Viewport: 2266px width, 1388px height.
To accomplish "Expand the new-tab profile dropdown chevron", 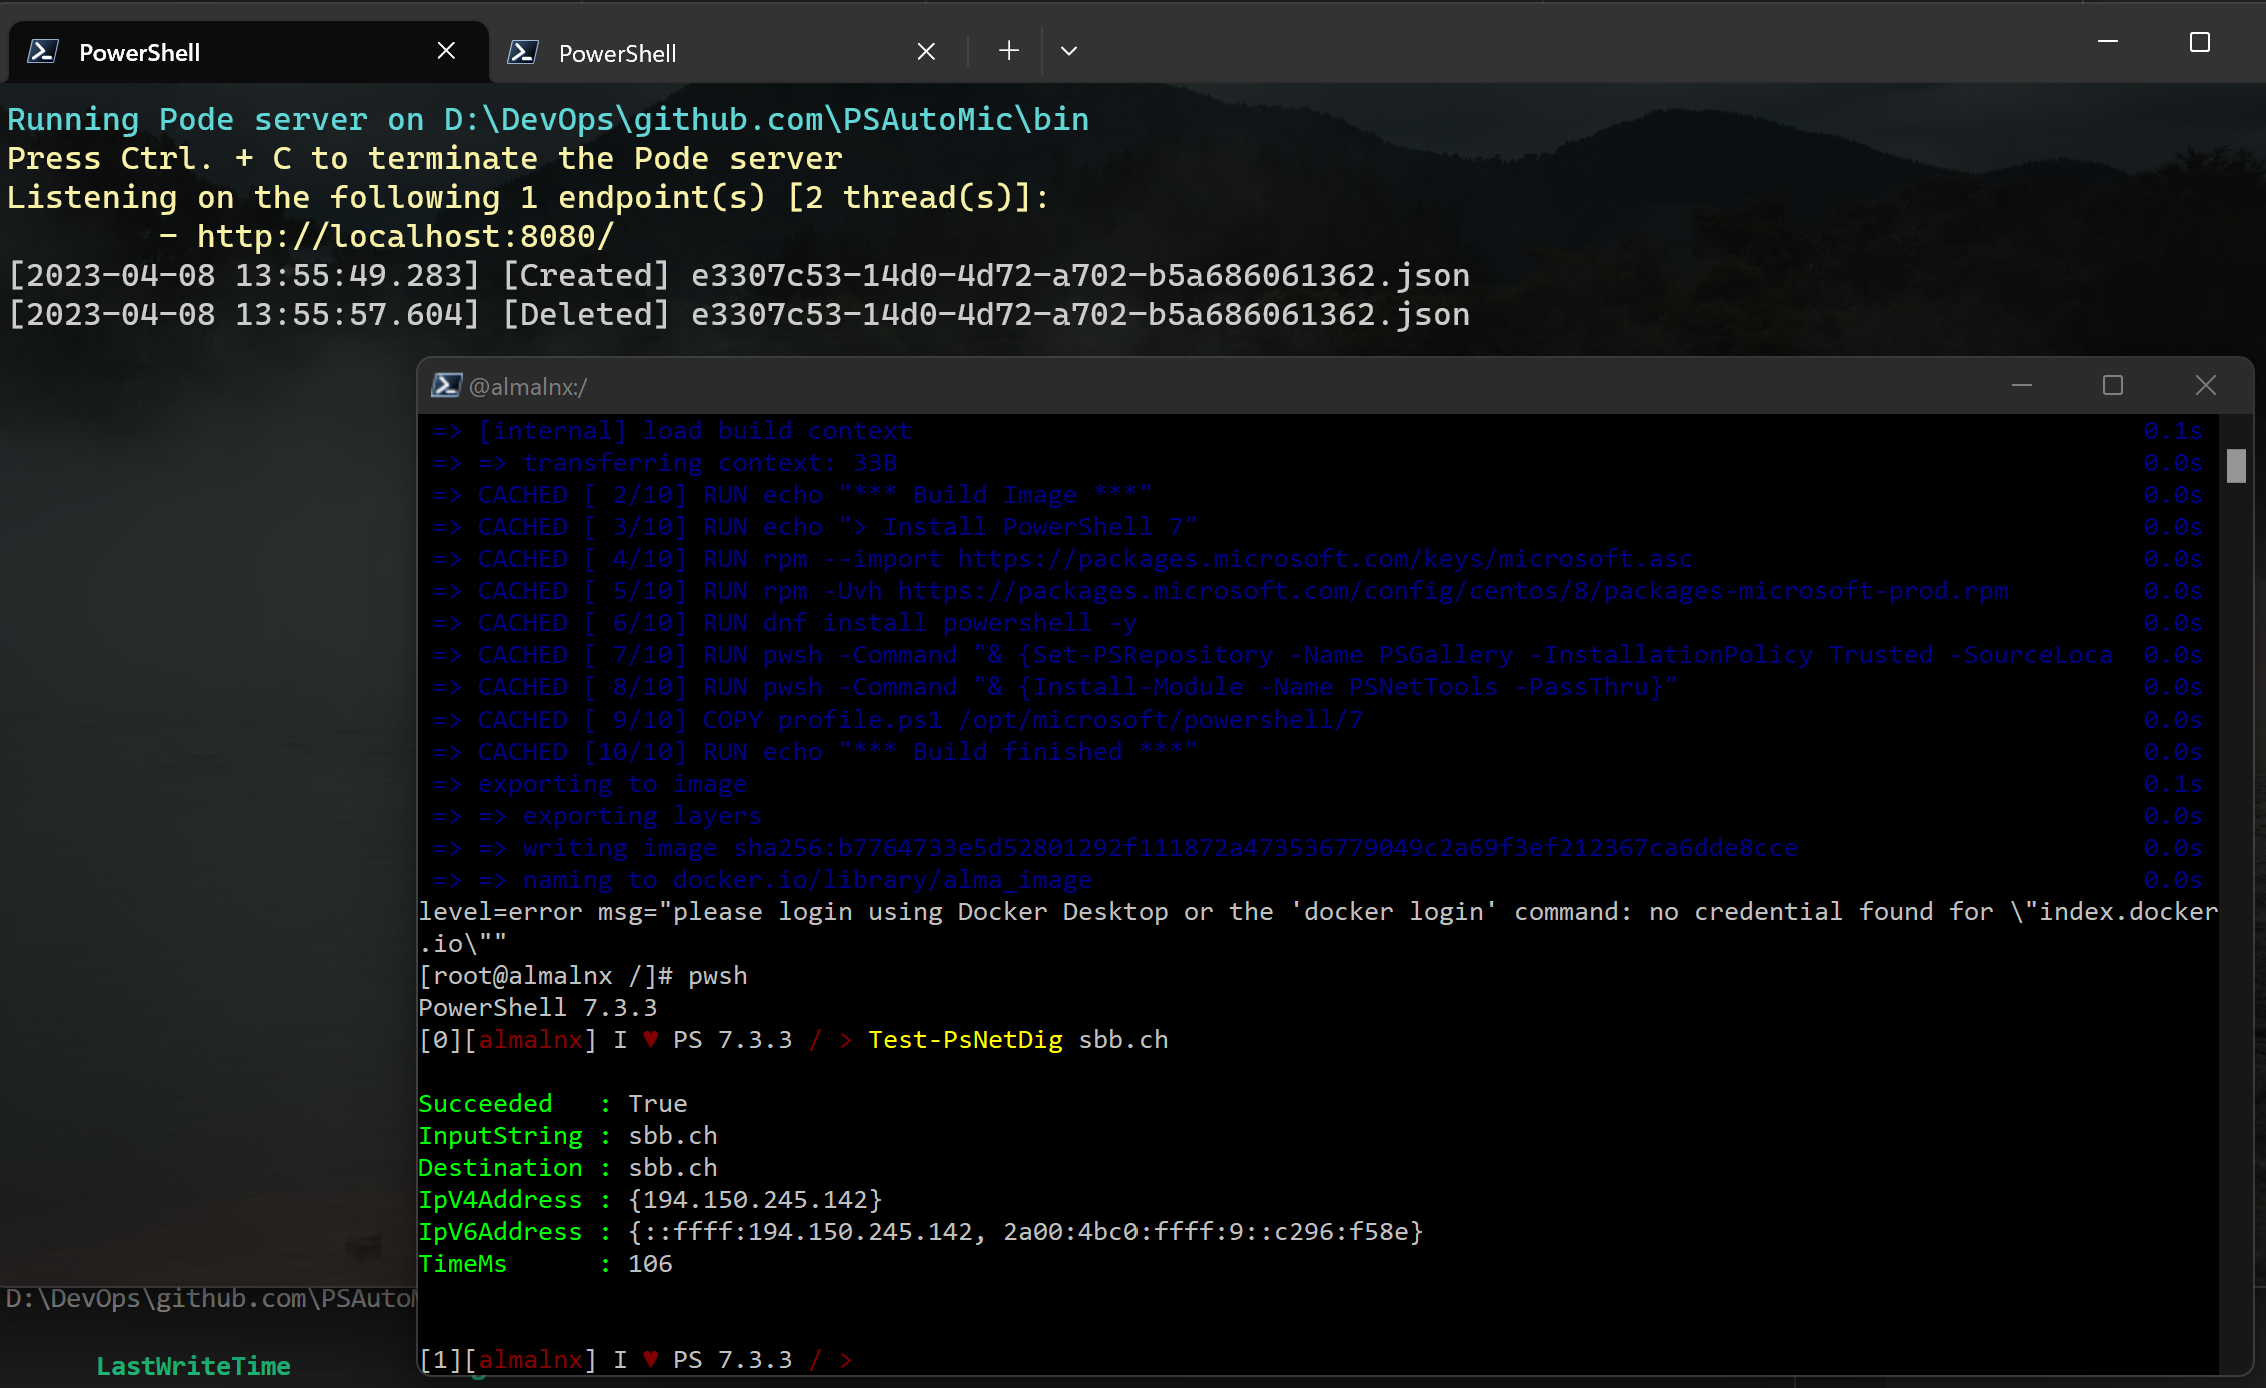I will coord(1068,51).
